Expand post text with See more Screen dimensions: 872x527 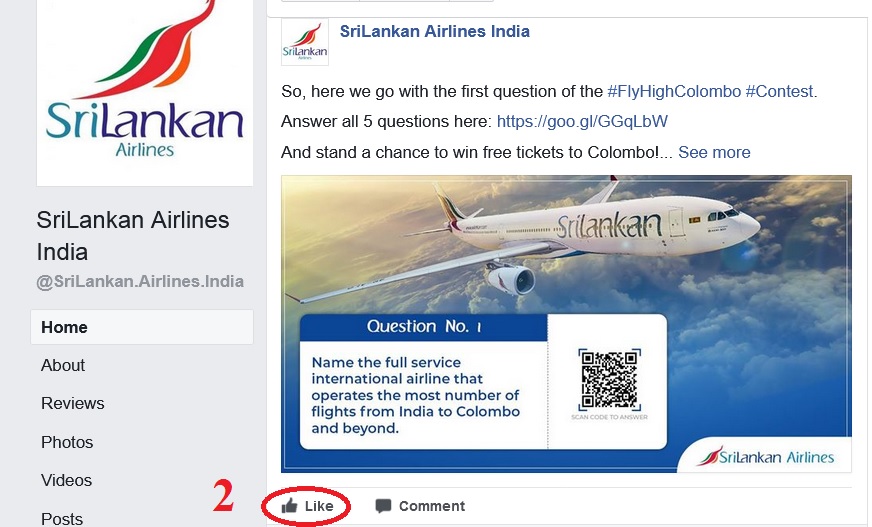point(714,152)
